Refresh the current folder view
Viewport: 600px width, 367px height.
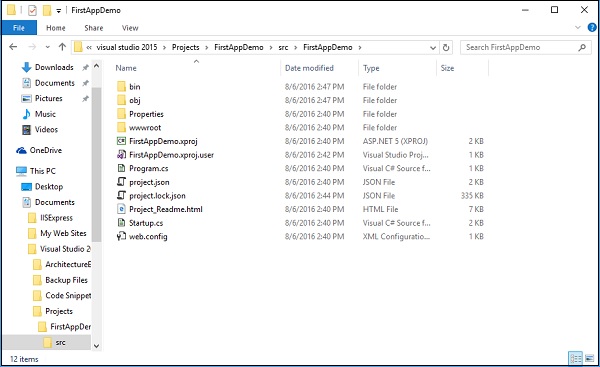pyautogui.click(x=446, y=47)
